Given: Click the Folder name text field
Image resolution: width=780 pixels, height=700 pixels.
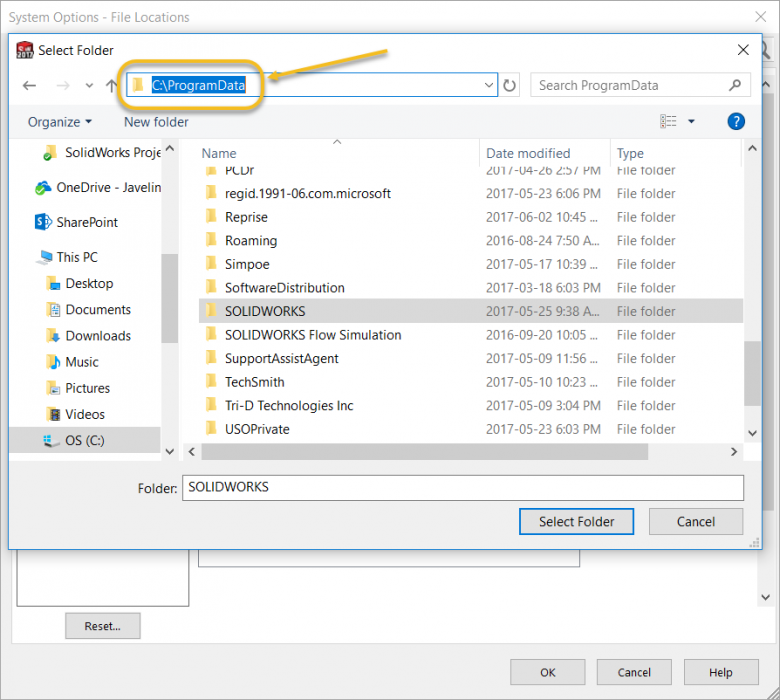Looking at the screenshot, I should pyautogui.click(x=463, y=488).
